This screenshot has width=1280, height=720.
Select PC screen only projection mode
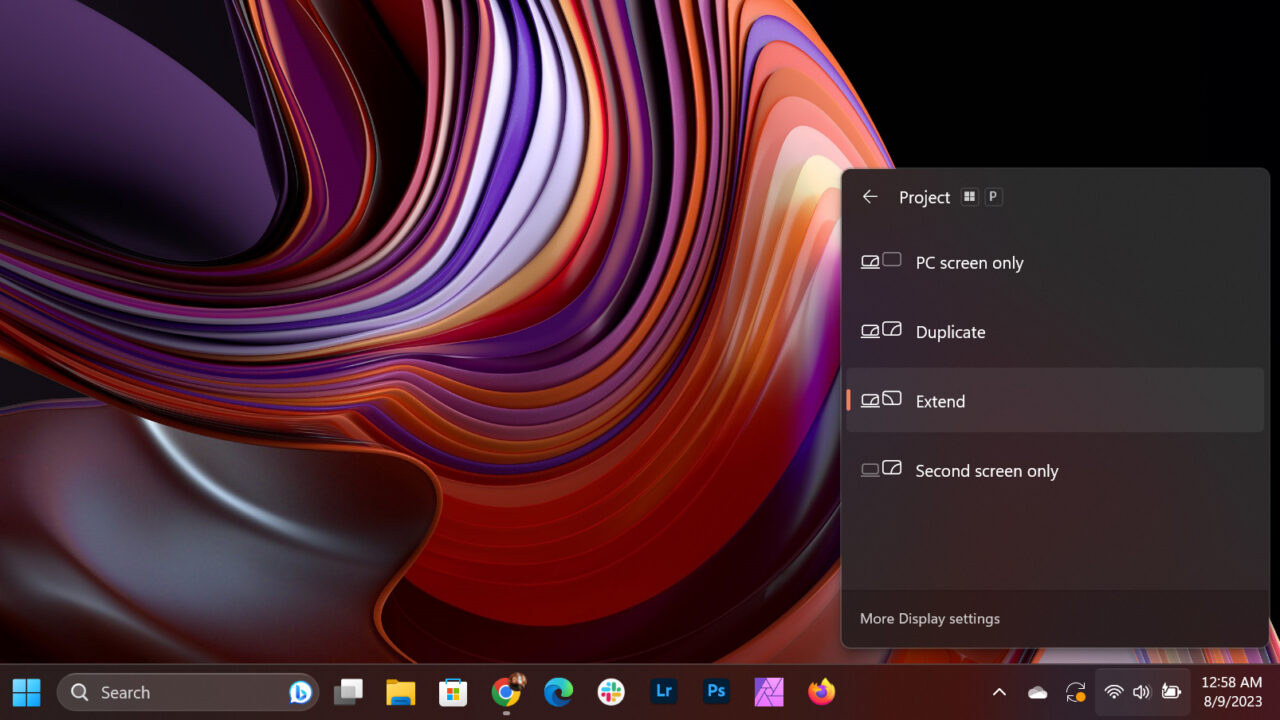pos(968,263)
